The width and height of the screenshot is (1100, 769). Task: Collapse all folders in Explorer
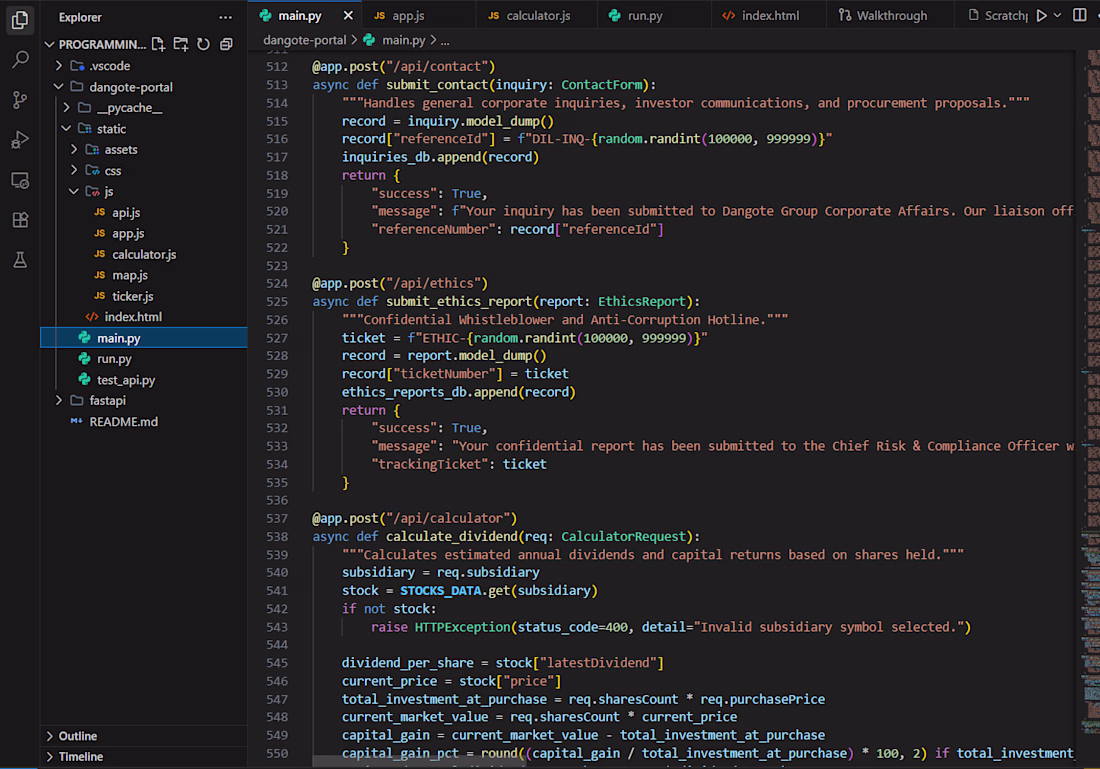coord(226,44)
